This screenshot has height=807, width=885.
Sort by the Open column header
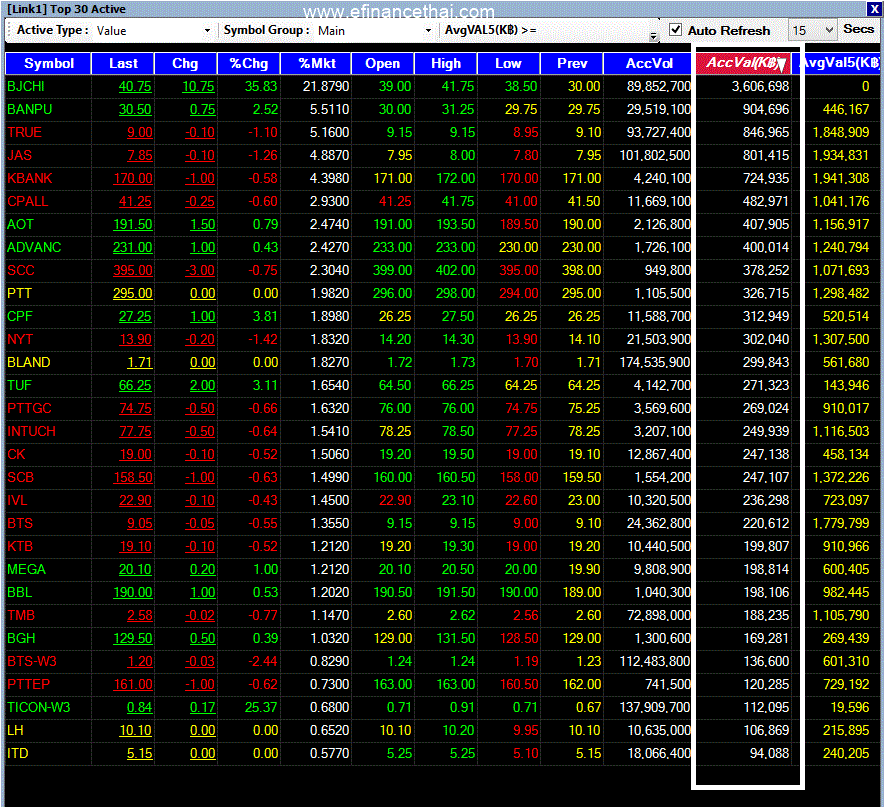point(383,64)
